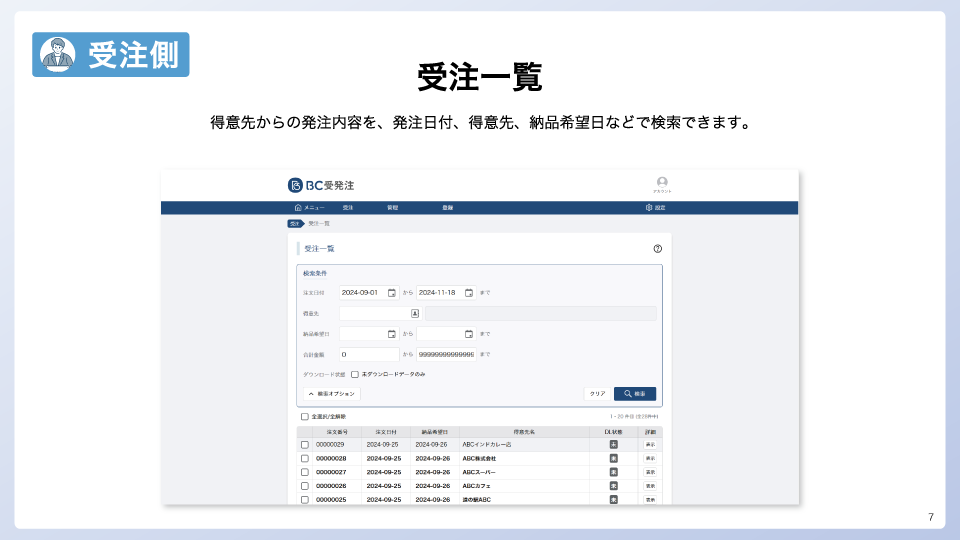This screenshot has width=960, height=540.
Task: Open calendar for order date start 2024-09-01
Action: 392,293
